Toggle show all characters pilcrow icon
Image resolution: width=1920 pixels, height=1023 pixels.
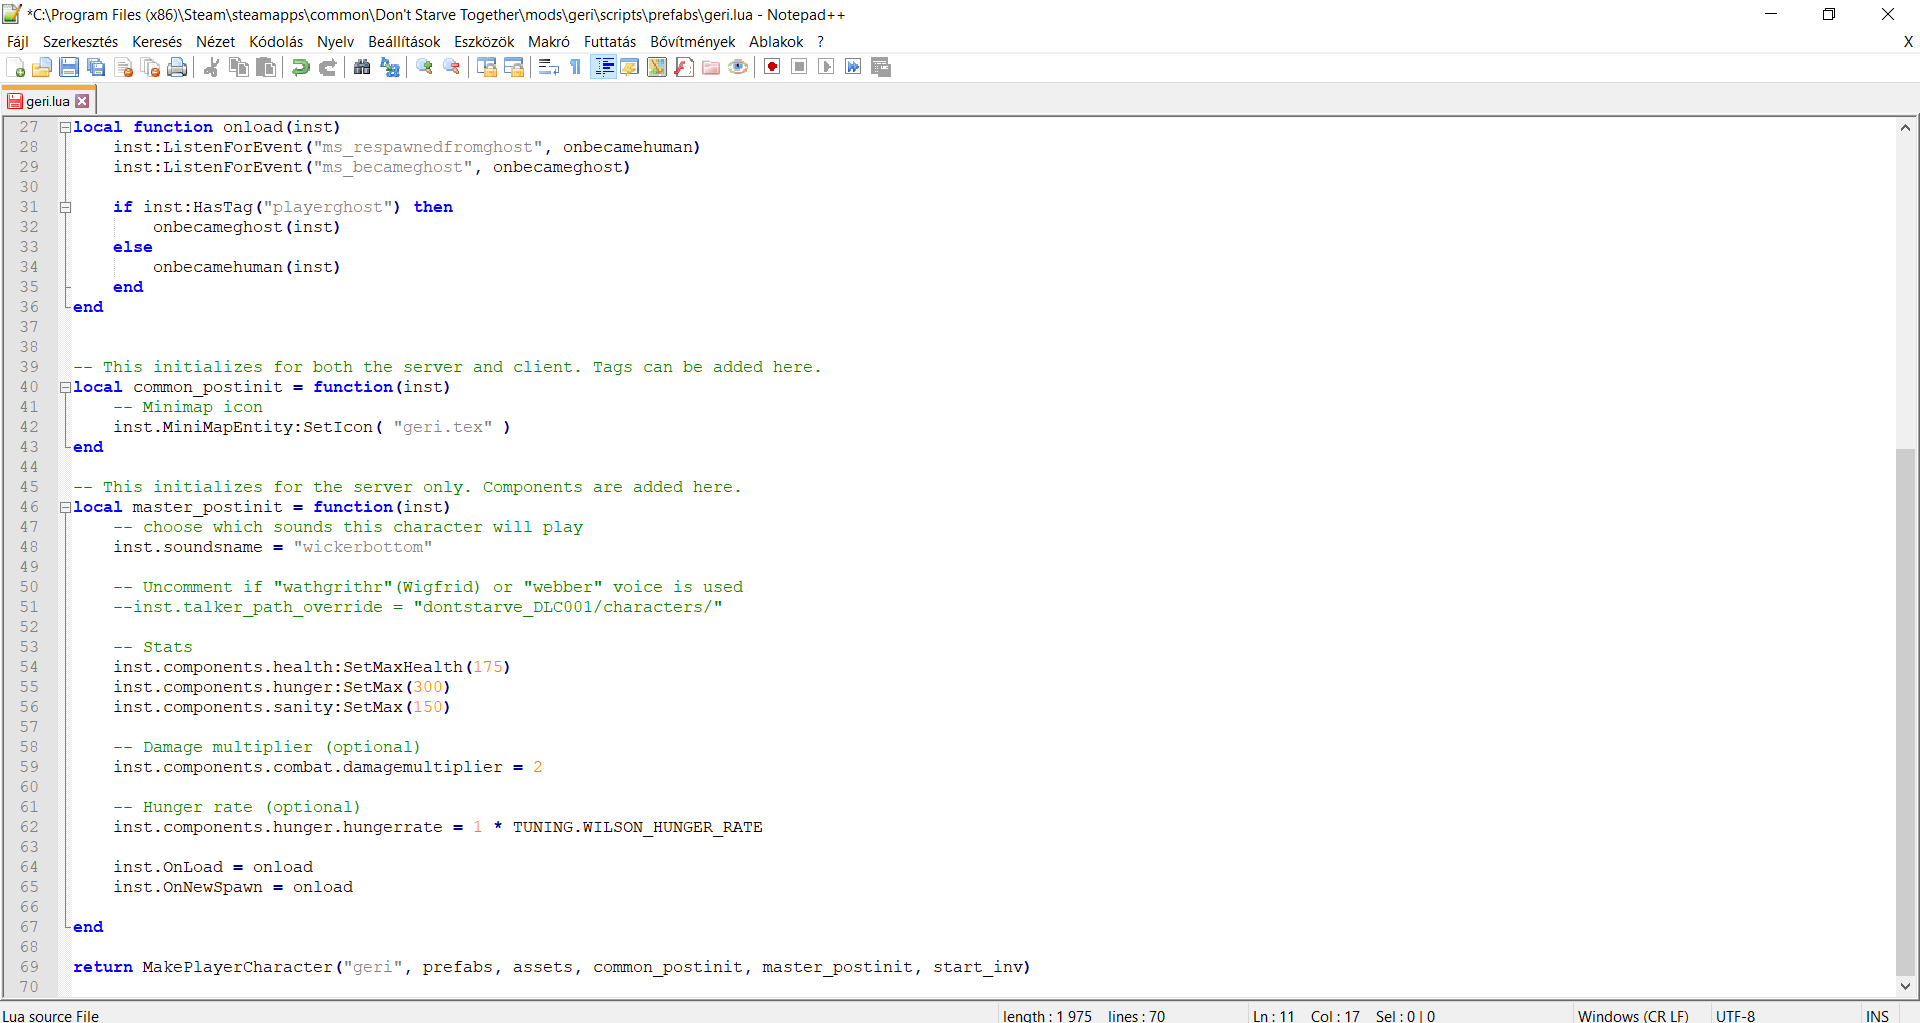[x=575, y=67]
